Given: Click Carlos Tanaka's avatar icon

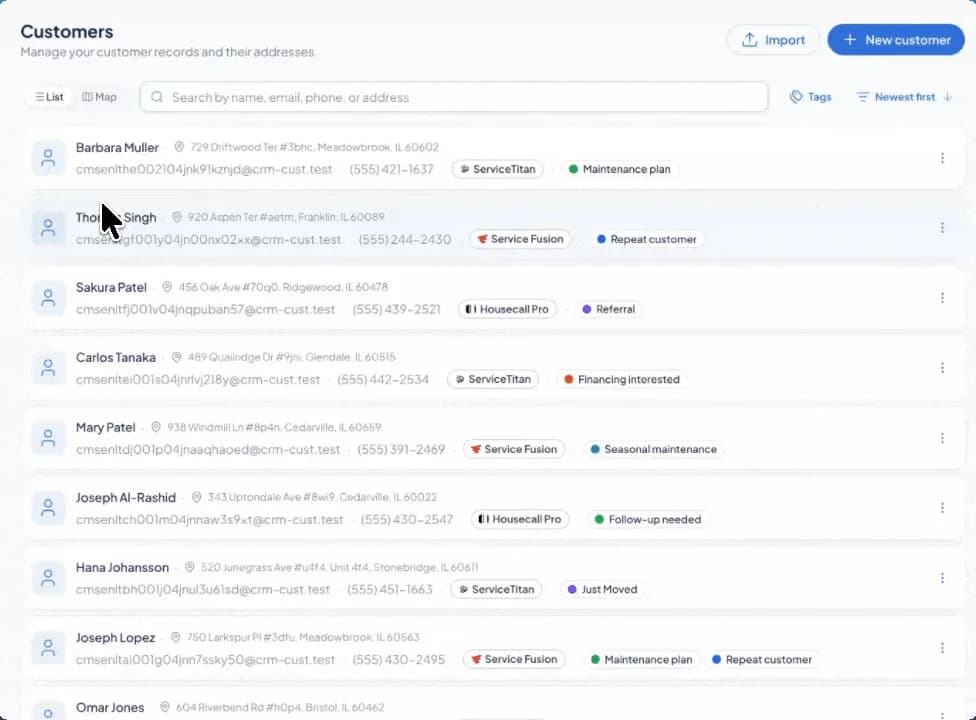Looking at the screenshot, I should click(48, 368).
